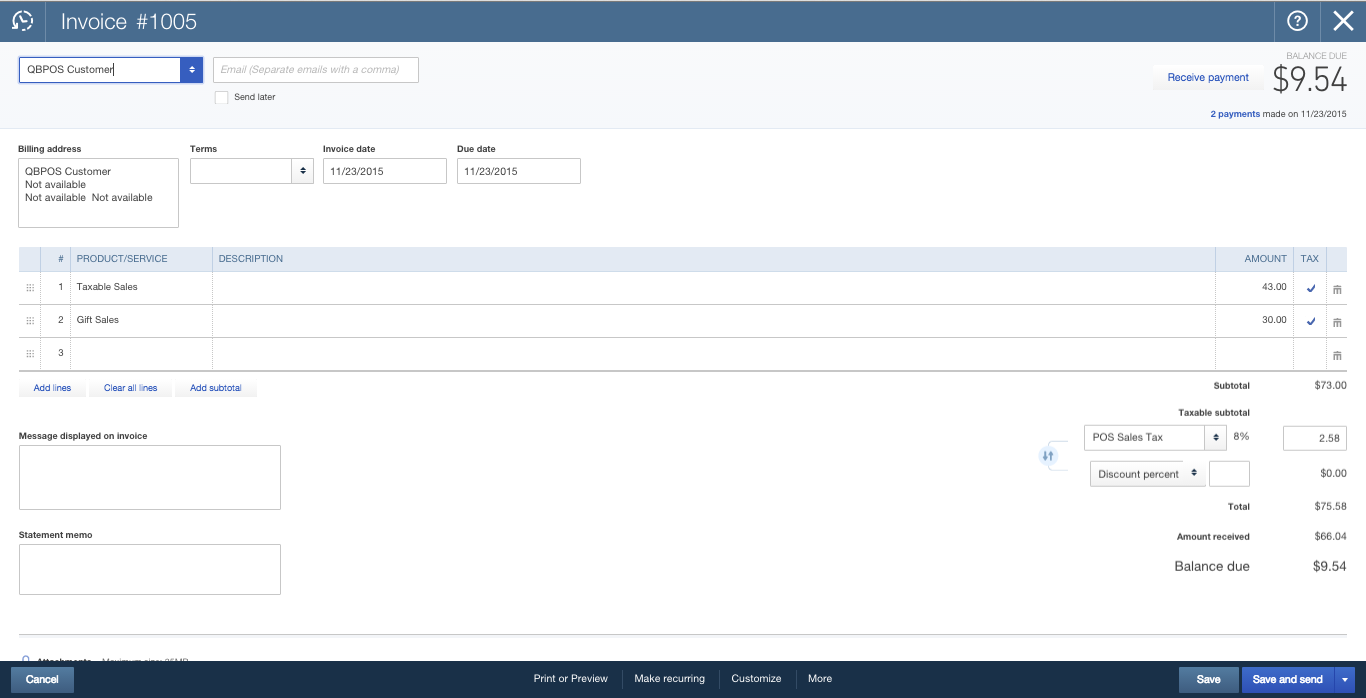This screenshot has height=698, width=1366.
Task: Open the POS Sales Tax dropdown
Action: 1215,437
